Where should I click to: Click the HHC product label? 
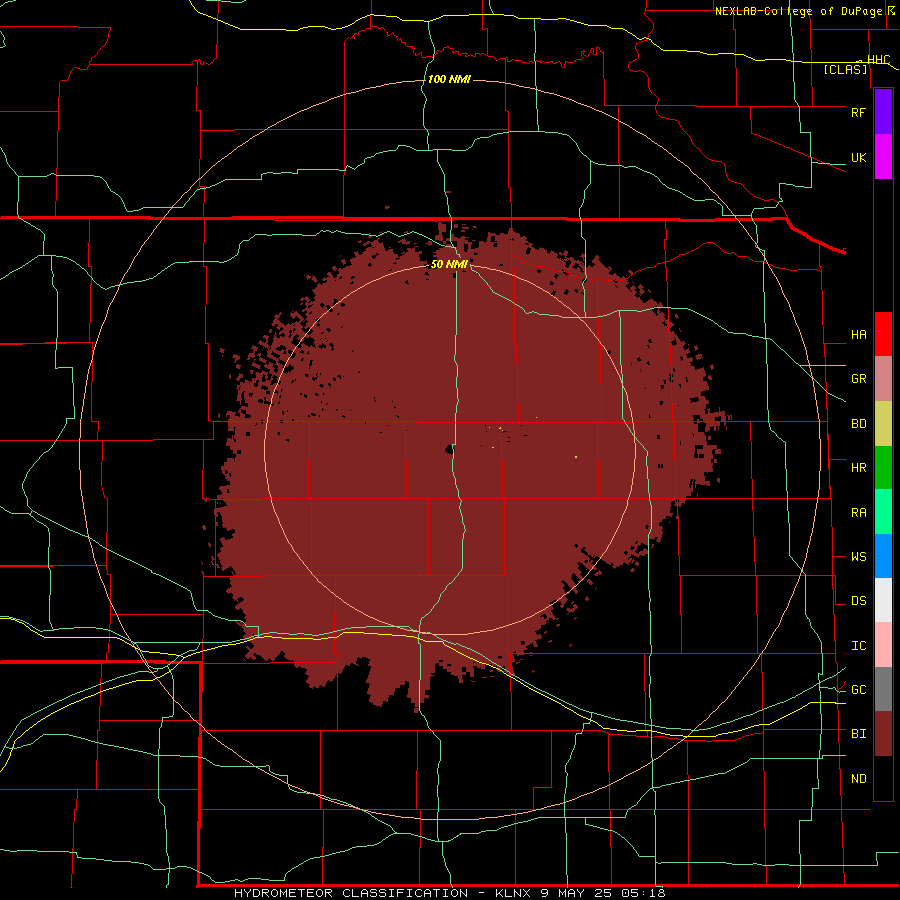(878, 60)
